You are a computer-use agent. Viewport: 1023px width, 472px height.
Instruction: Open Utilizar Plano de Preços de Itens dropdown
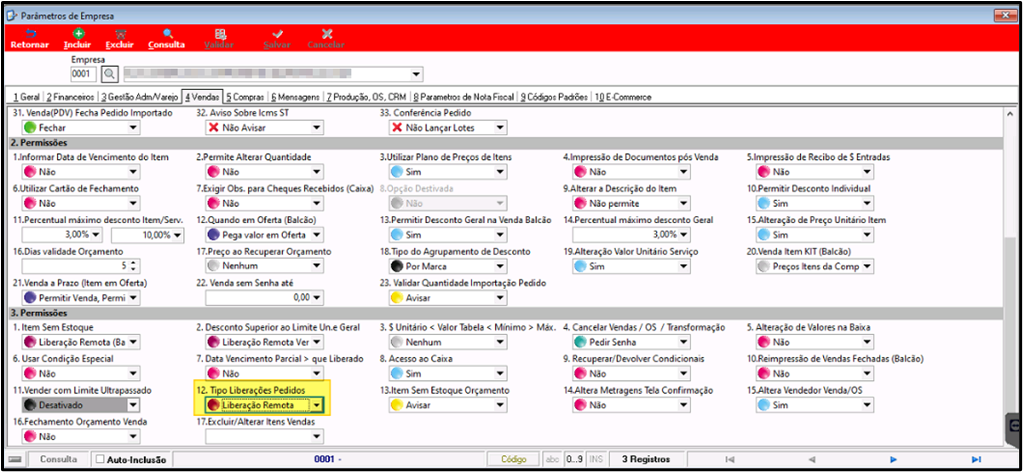(x=500, y=172)
